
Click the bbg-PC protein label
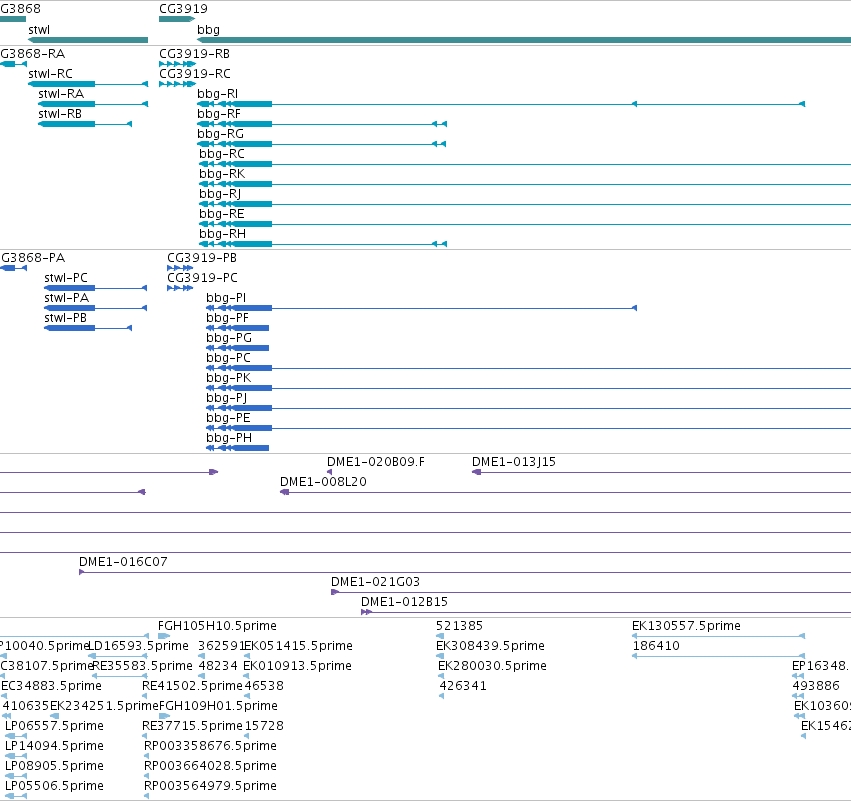tap(228, 358)
